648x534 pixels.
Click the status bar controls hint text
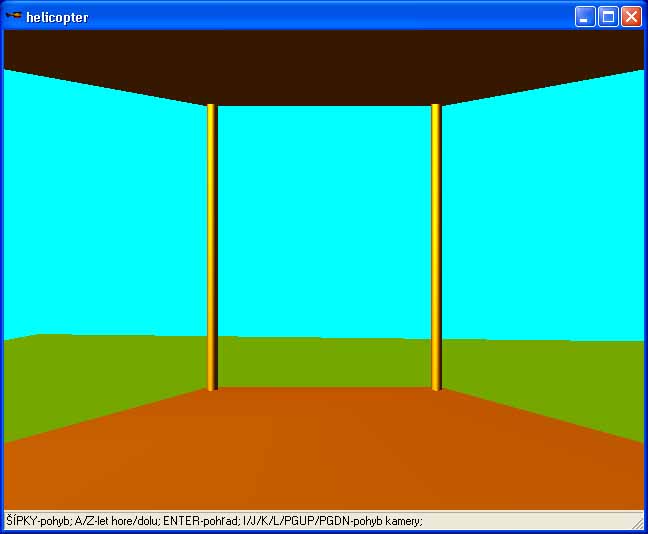pyautogui.click(x=214, y=521)
